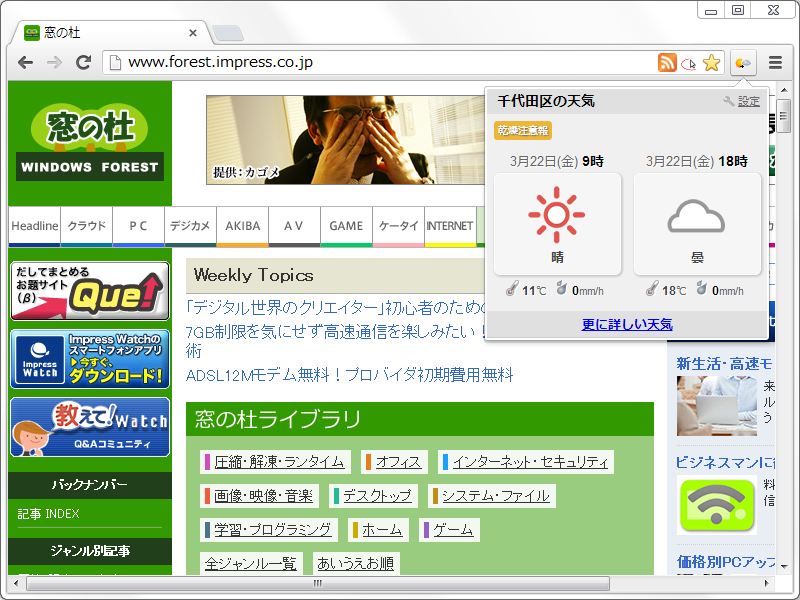The height and width of the screenshot is (600, 800).
Task: Click the Que! sidebar banner
Action: [88, 290]
